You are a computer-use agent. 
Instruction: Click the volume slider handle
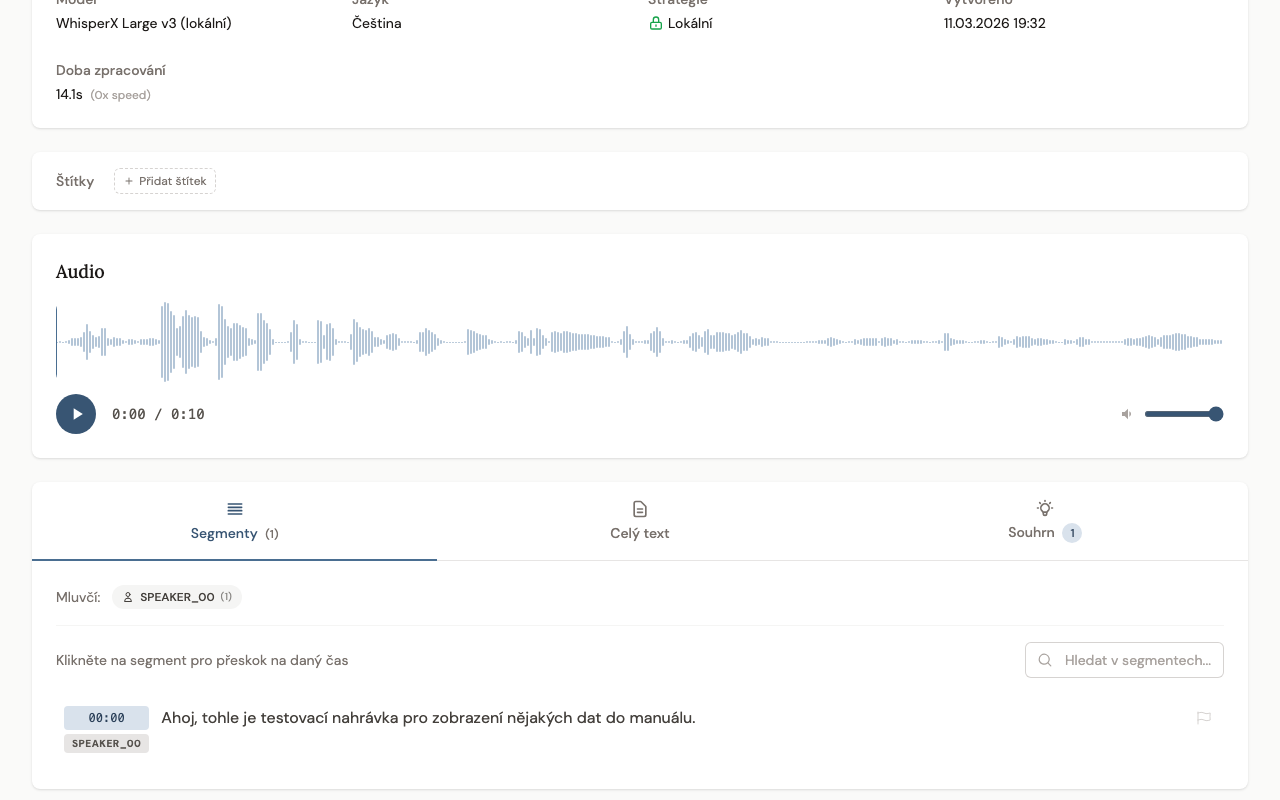(x=1216, y=414)
